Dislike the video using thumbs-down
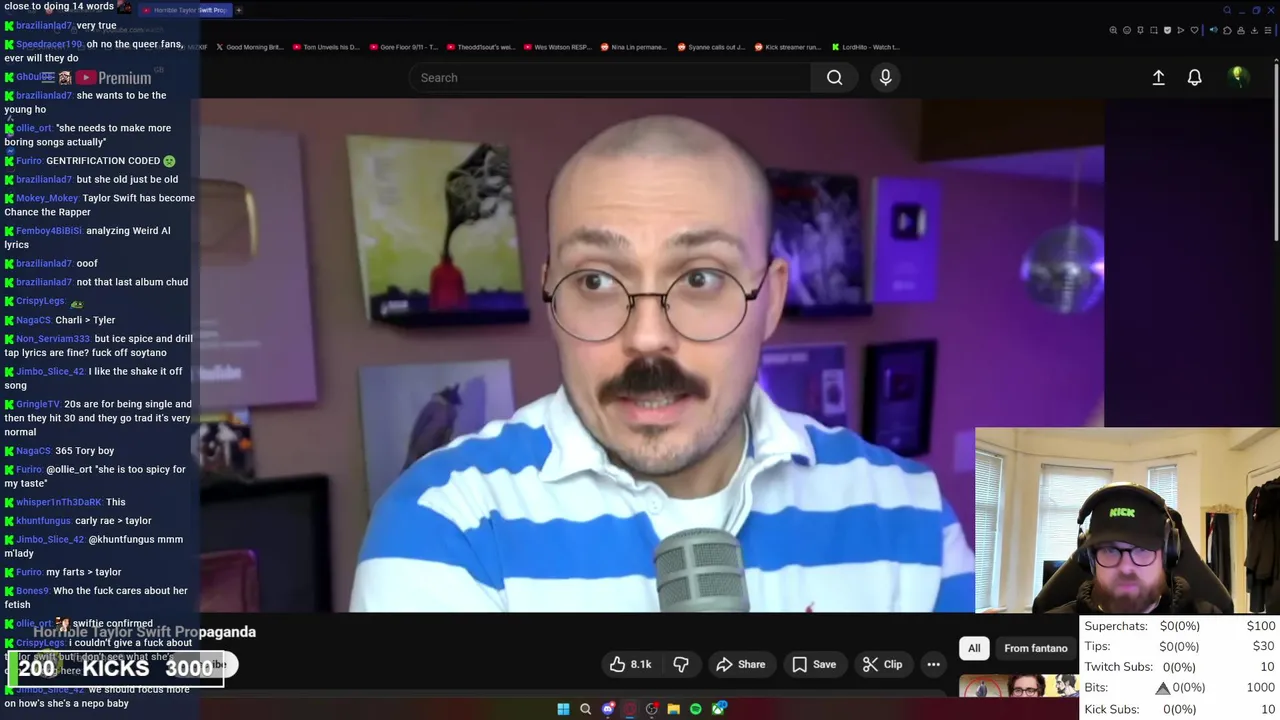The image size is (1280, 720). coord(681,664)
